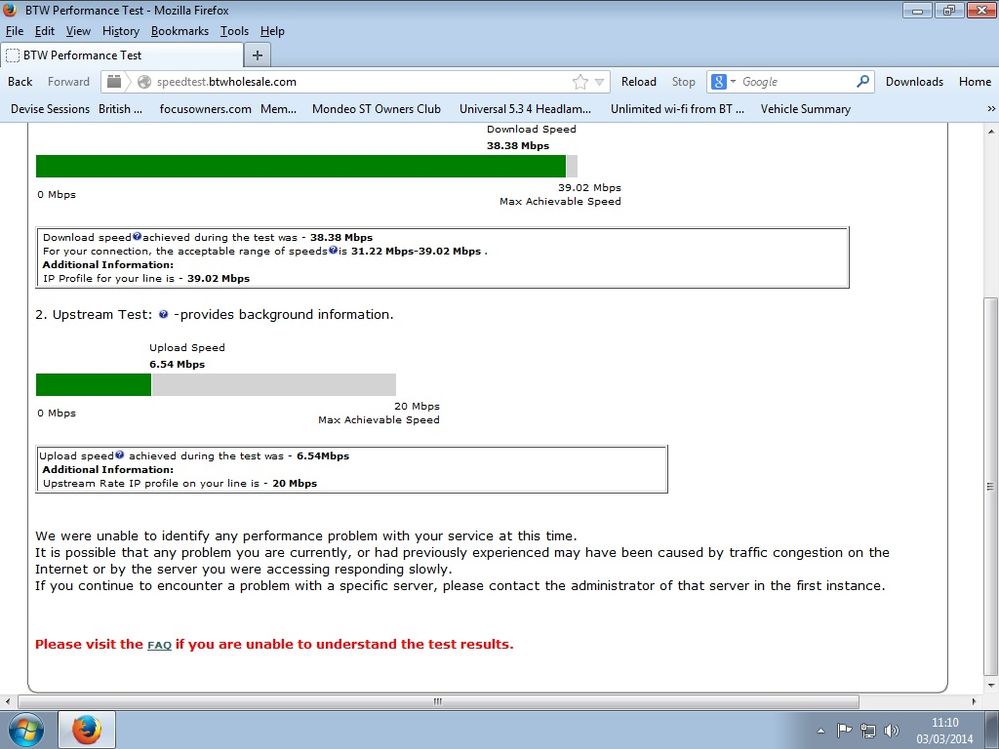Screen dimensions: 999x749
Task: Open the View menu
Action: 78,31
